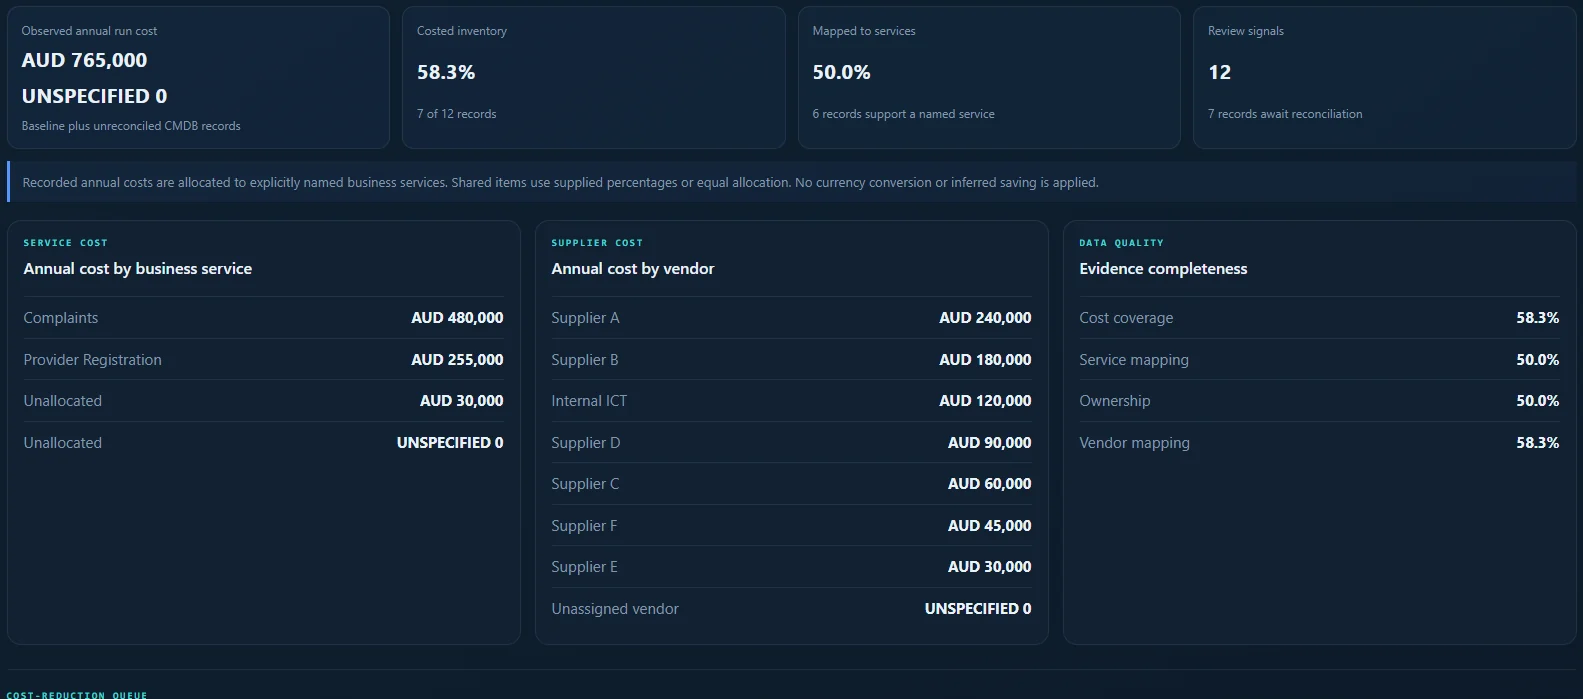
Task: Click the AUD 45,000 Supplier F cost
Action: (x=989, y=526)
